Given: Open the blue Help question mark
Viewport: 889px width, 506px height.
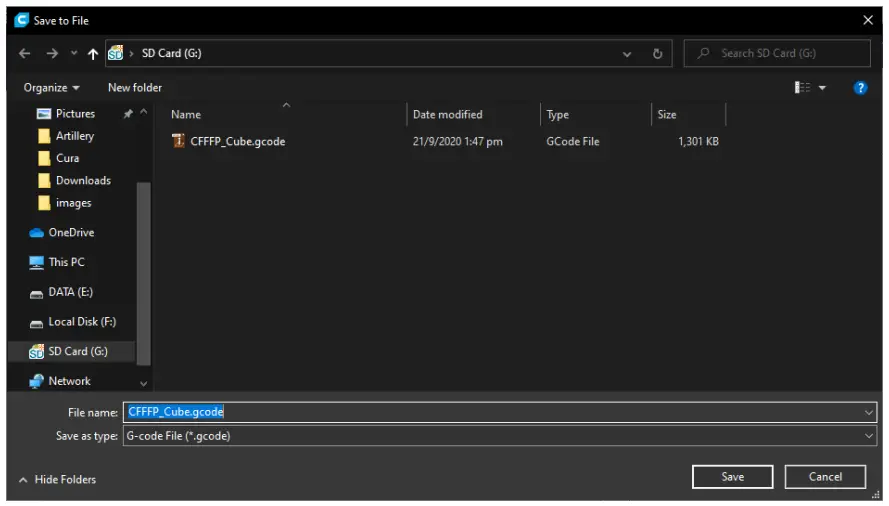Looking at the screenshot, I should coord(859,88).
